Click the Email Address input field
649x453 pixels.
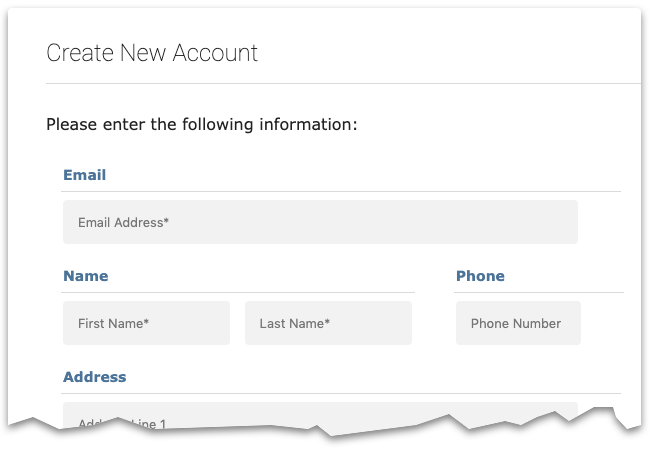pos(320,222)
